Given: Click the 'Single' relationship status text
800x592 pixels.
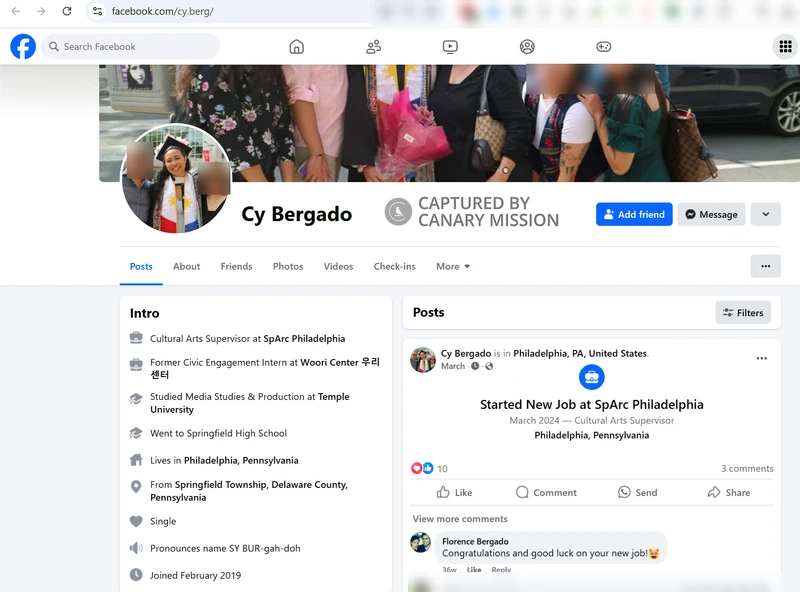Looking at the screenshot, I should point(163,521).
